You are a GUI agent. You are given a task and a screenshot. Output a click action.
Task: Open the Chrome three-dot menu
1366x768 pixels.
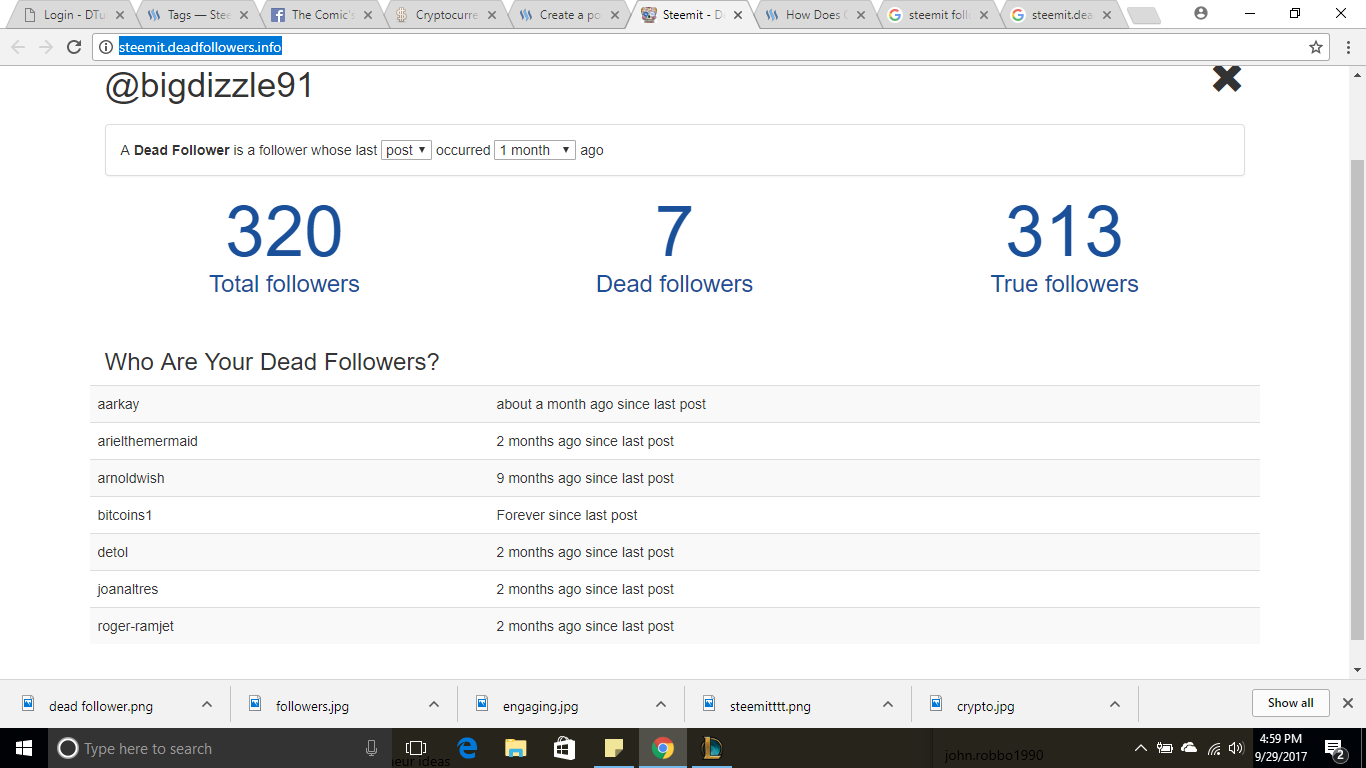pyautogui.click(x=1347, y=47)
